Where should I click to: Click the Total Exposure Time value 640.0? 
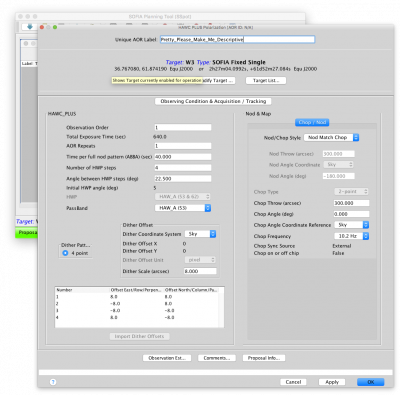point(160,137)
